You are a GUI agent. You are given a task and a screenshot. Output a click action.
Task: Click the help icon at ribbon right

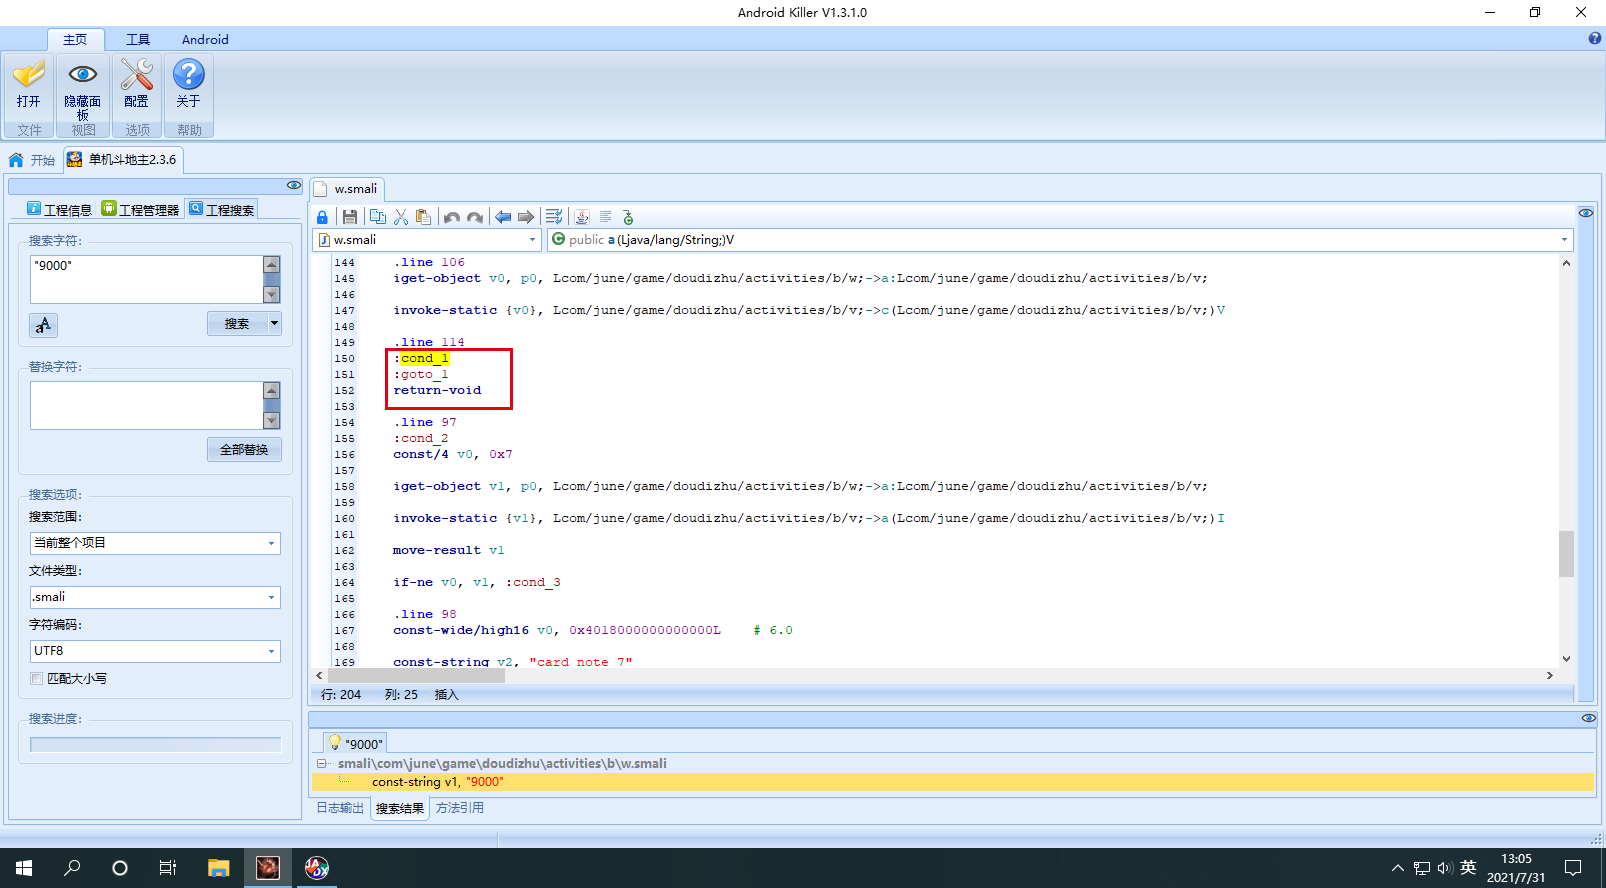1595,39
